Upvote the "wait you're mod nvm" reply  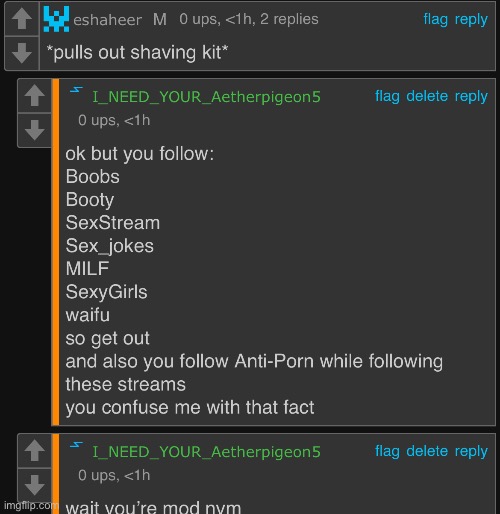click(x=35, y=450)
